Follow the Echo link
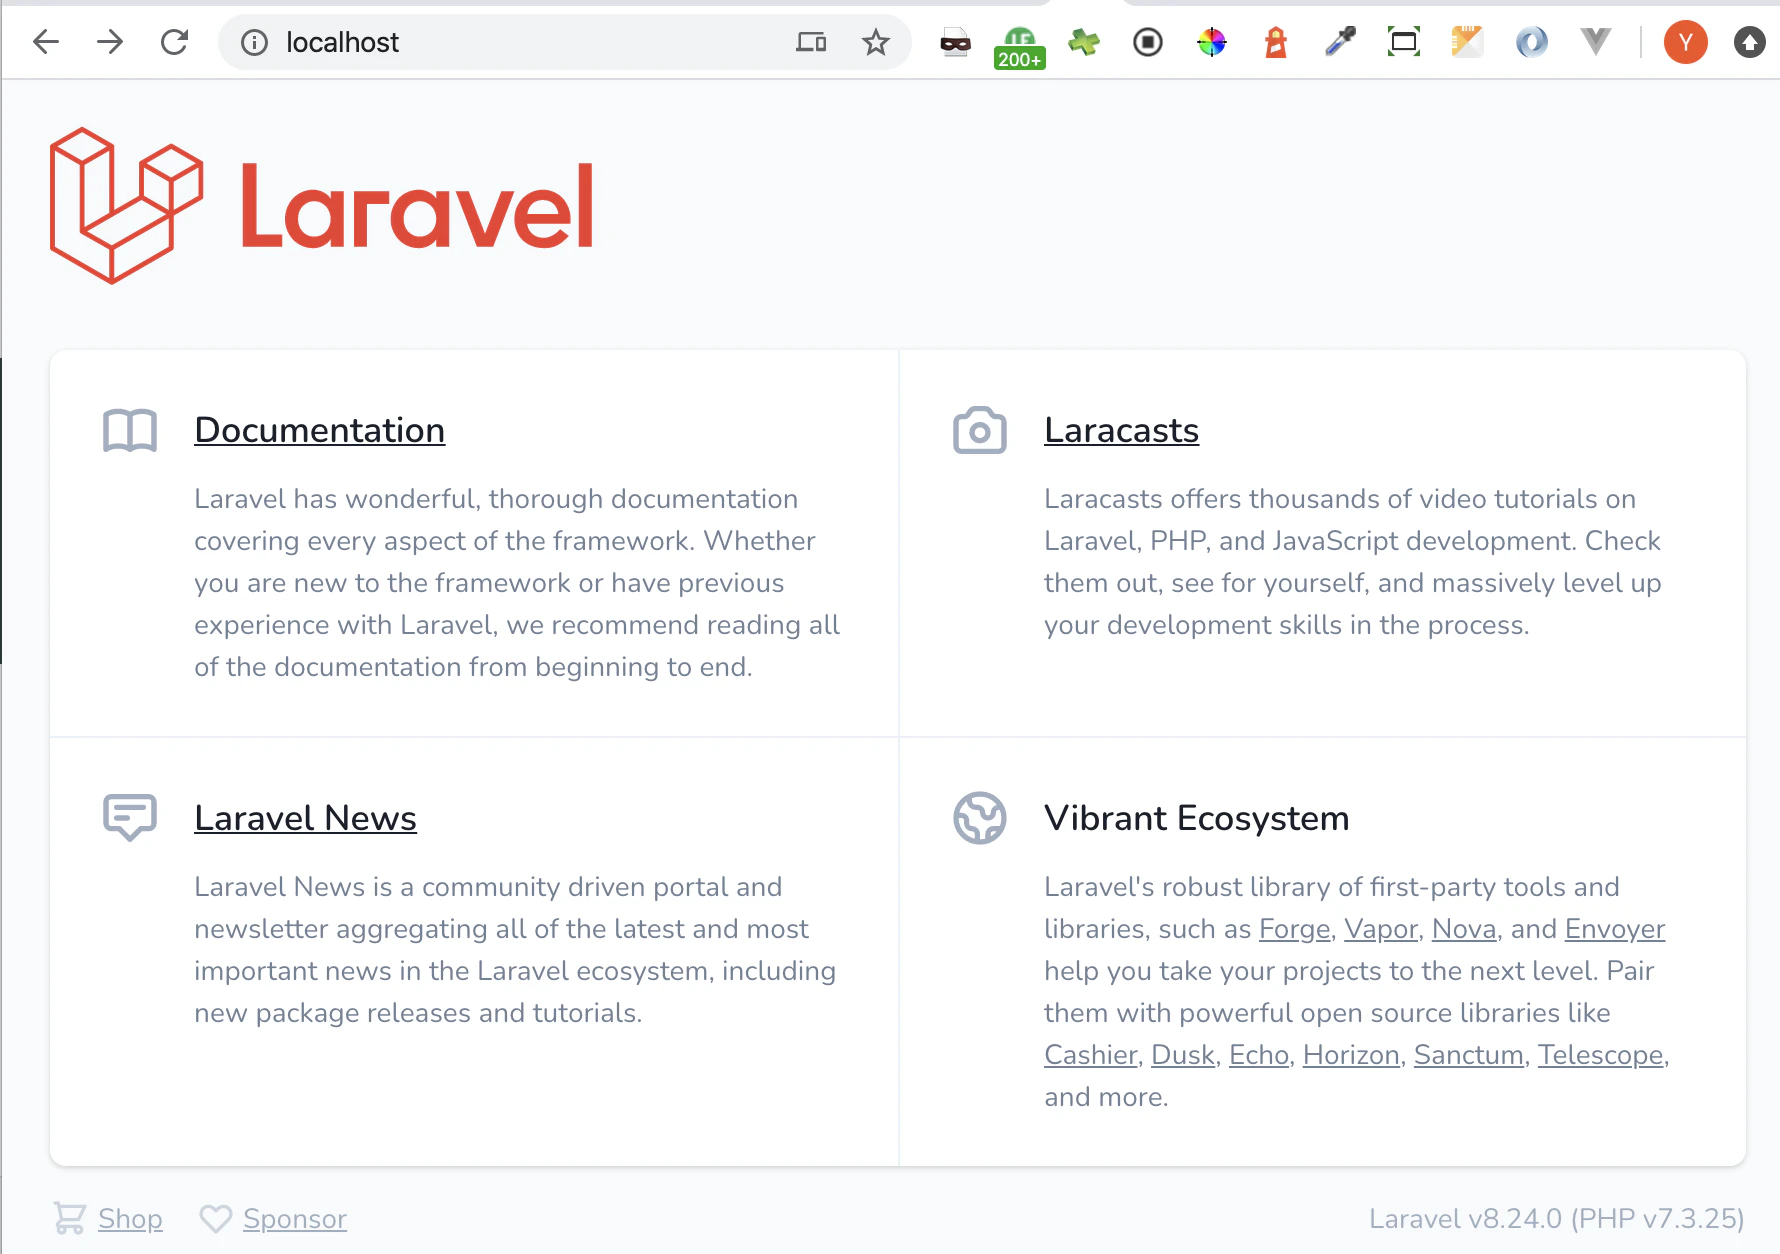Image resolution: width=1780 pixels, height=1254 pixels. (1259, 1055)
